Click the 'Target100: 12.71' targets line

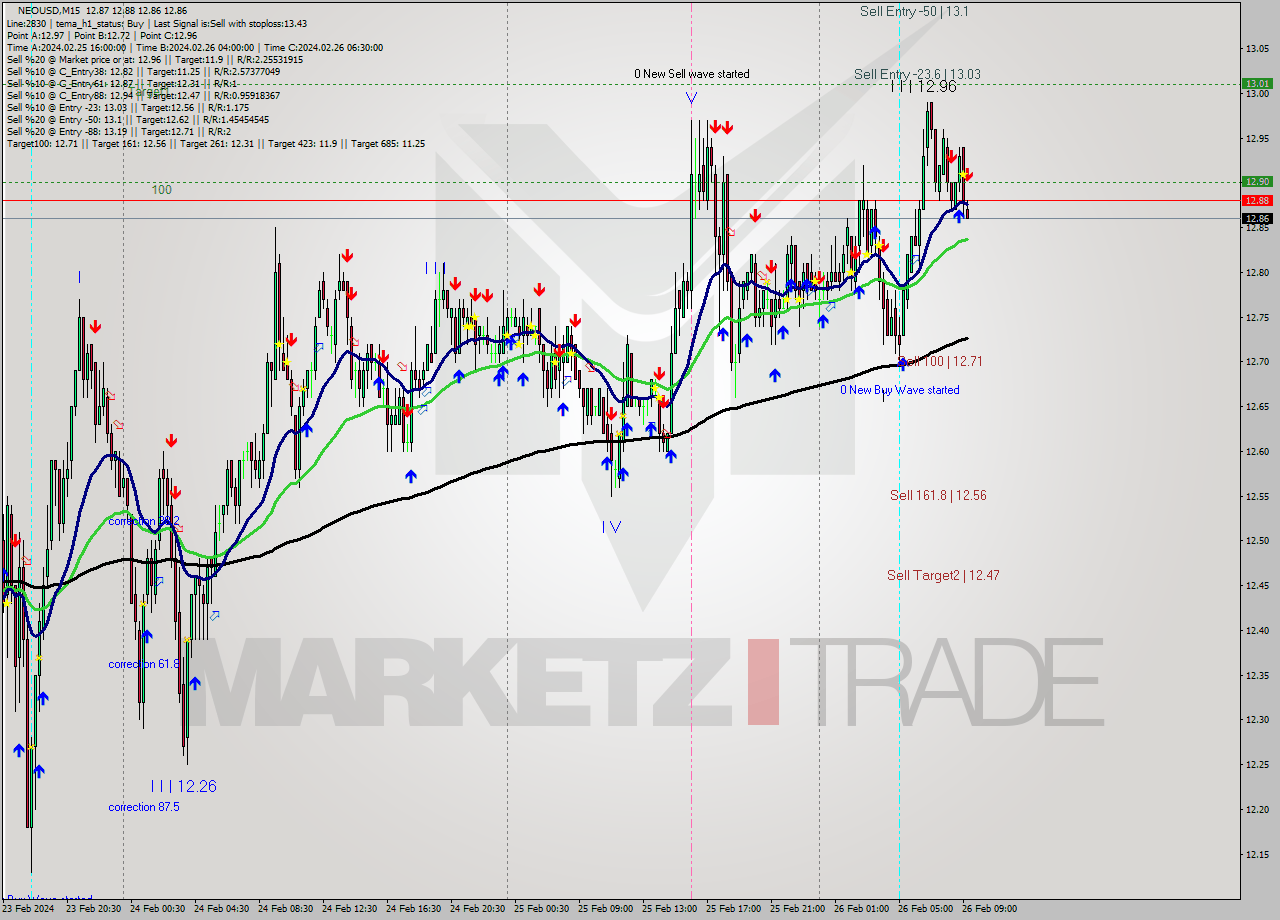[216, 143]
